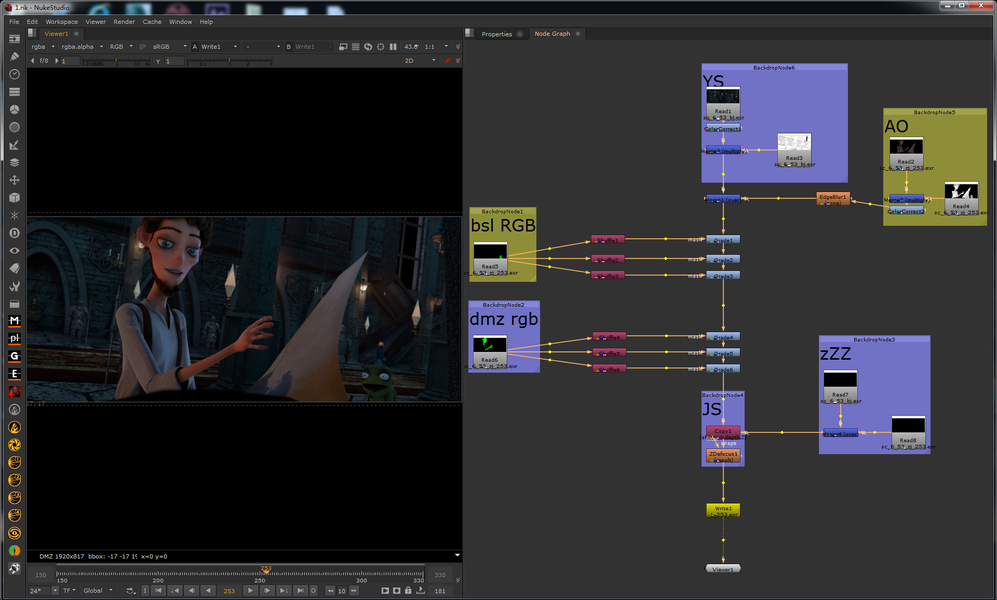Click the red plugin icon in toolbar
The image size is (997, 600).
(14, 392)
